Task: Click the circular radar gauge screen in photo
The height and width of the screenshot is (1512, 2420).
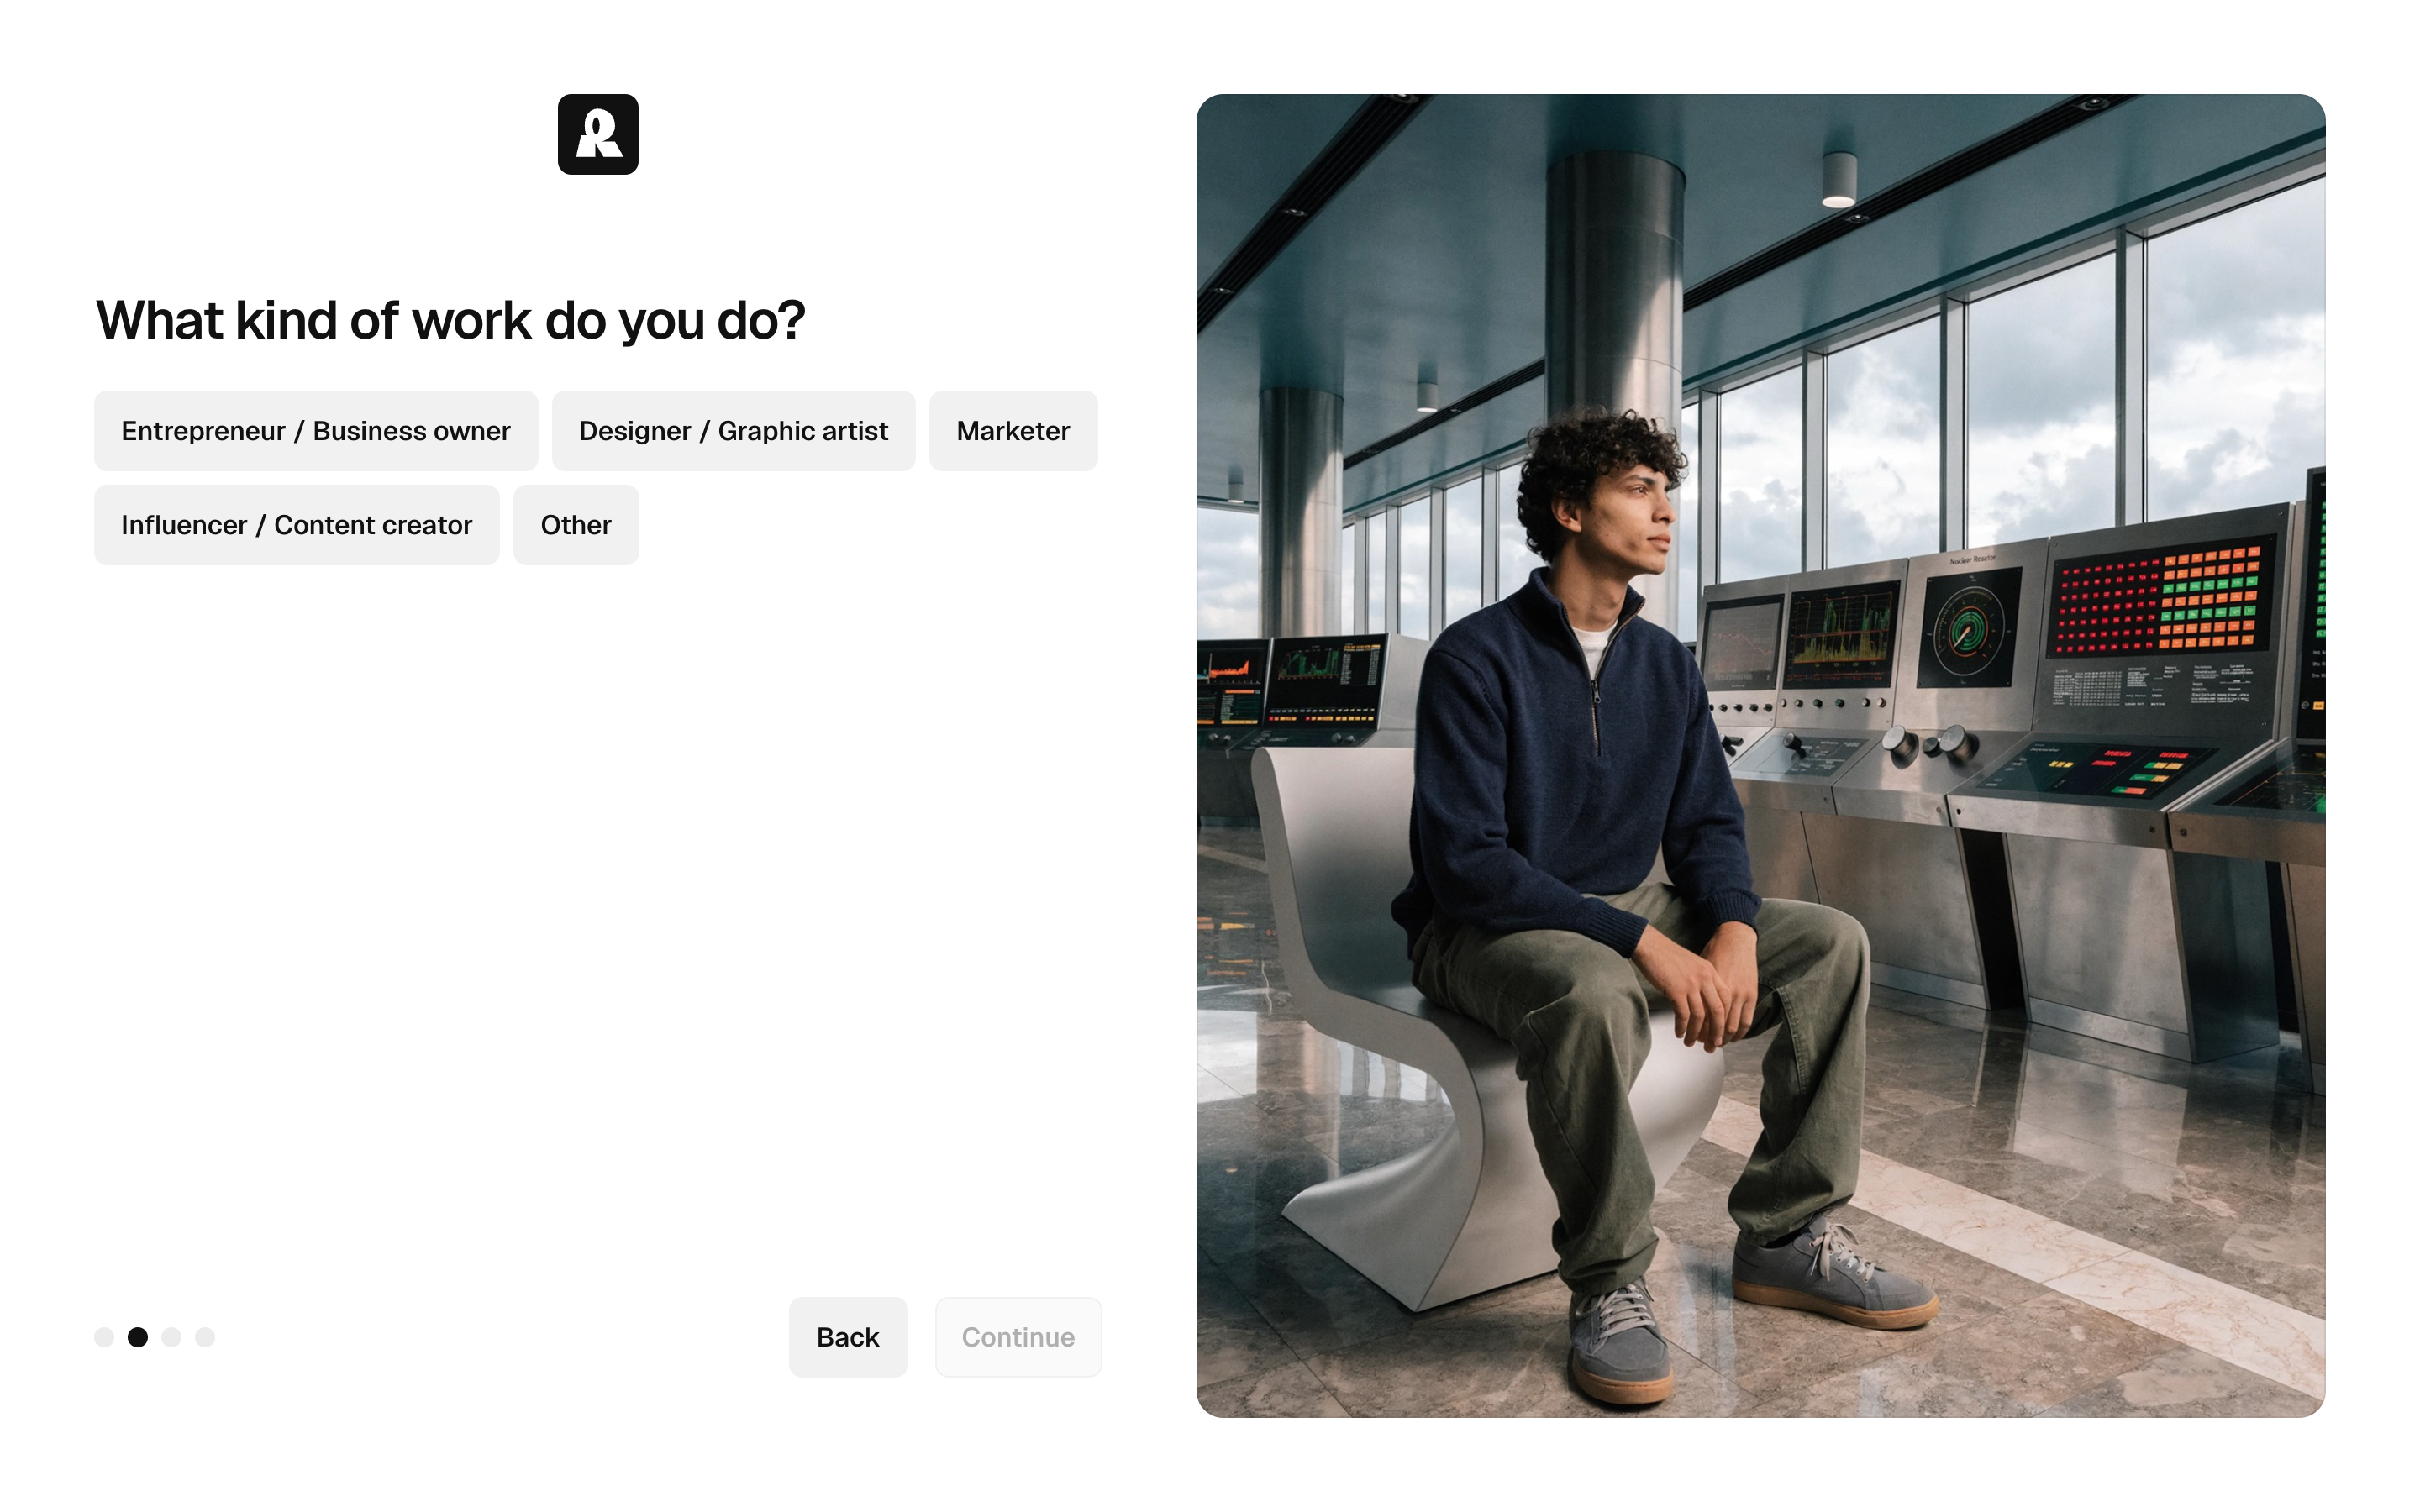Action: tap(1967, 628)
